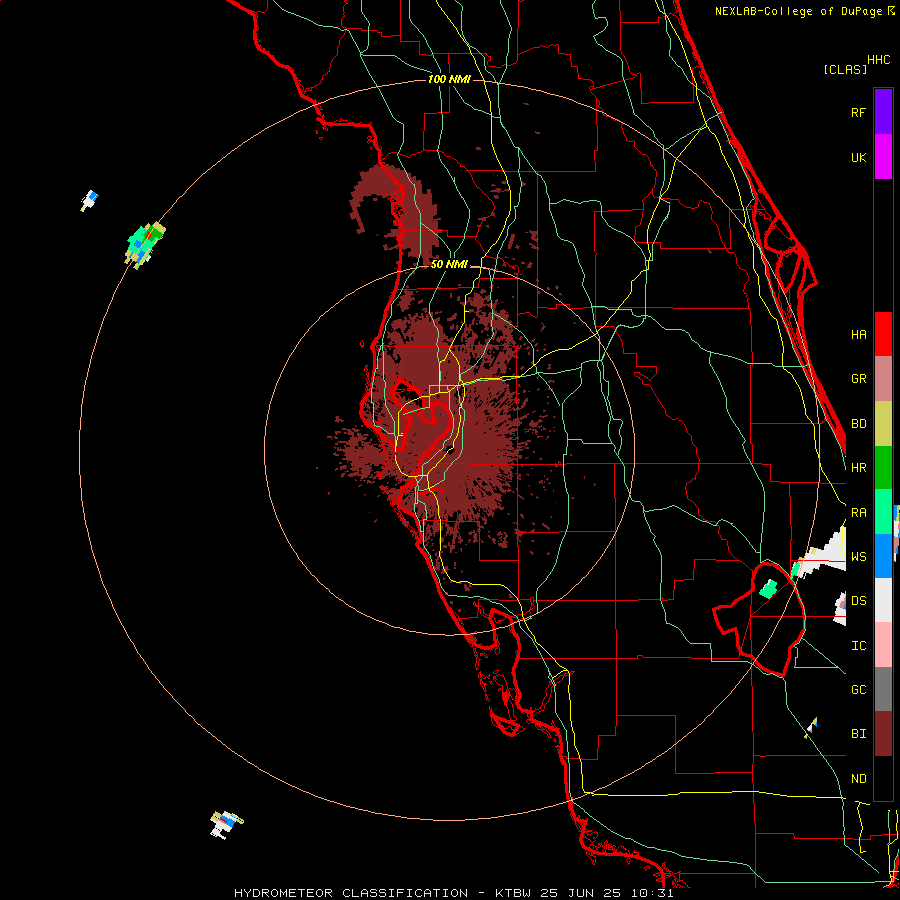
Task: Pick the yellow BD color swatch
Action: click(x=883, y=423)
